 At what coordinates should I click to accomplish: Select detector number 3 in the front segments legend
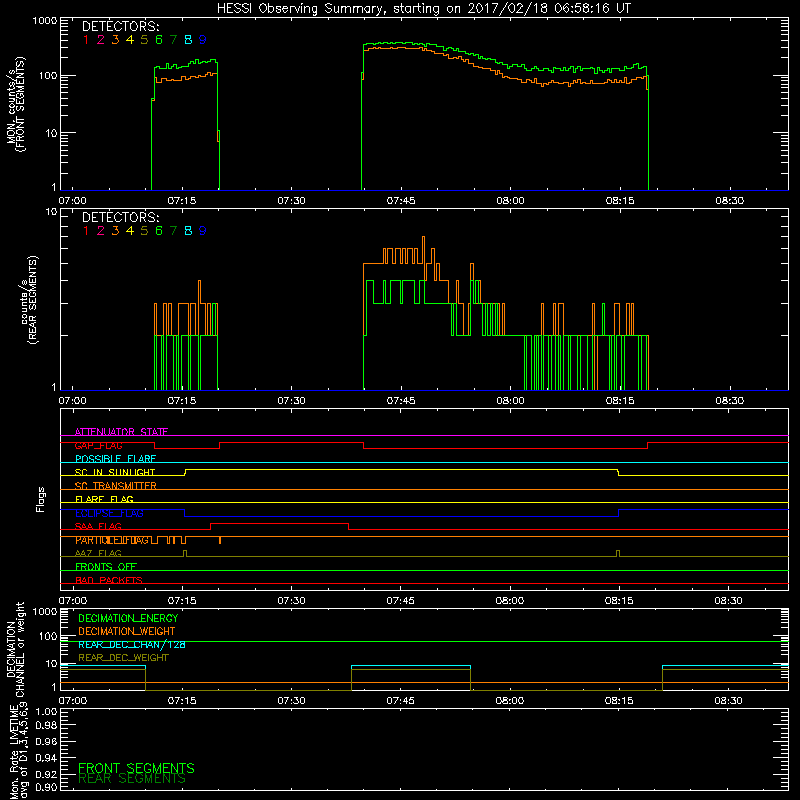(115, 40)
